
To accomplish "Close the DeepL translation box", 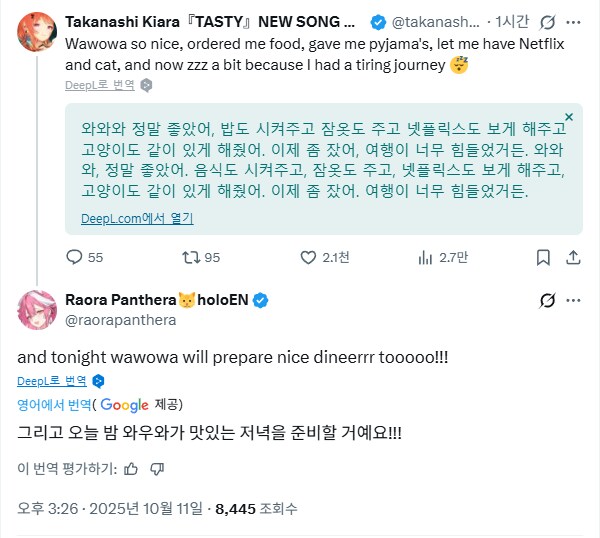I will tap(569, 118).
